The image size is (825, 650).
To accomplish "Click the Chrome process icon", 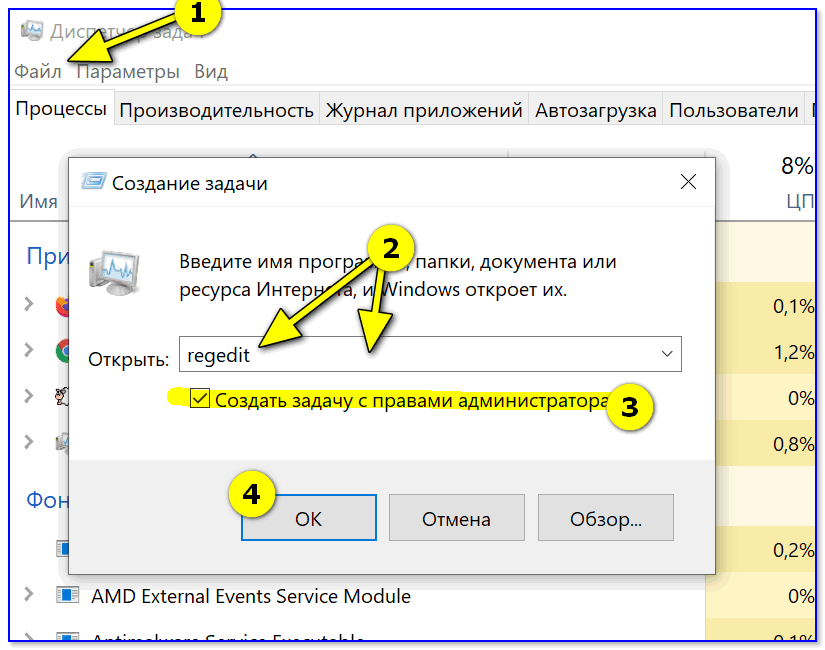I will pos(63,351).
